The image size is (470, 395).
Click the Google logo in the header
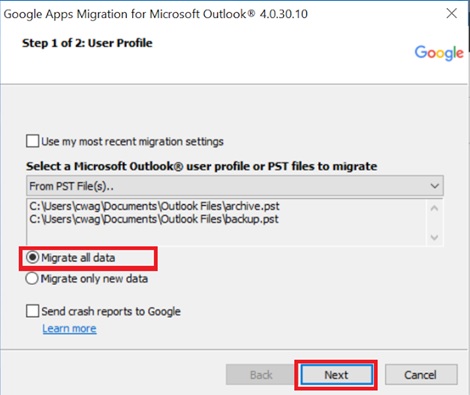click(439, 53)
